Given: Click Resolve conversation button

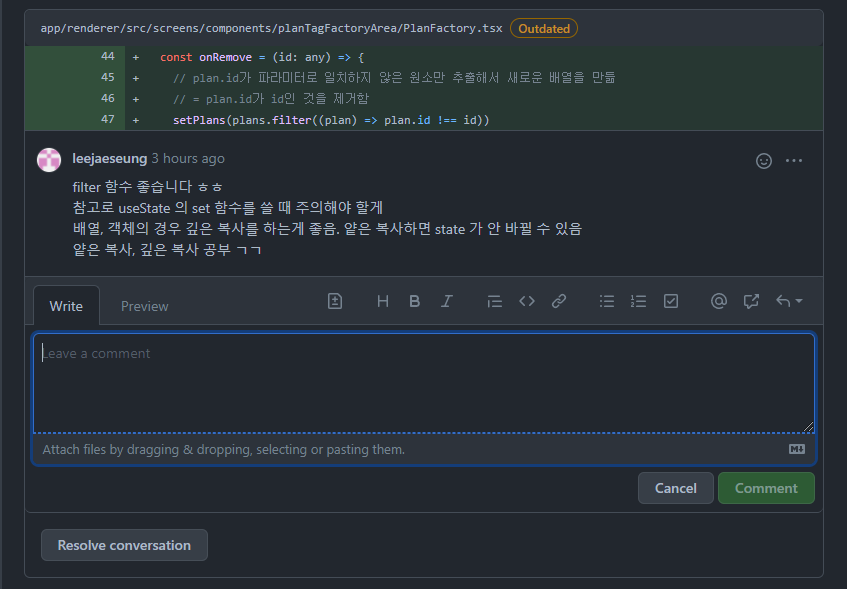Looking at the screenshot, I should [x=124, y=545].
